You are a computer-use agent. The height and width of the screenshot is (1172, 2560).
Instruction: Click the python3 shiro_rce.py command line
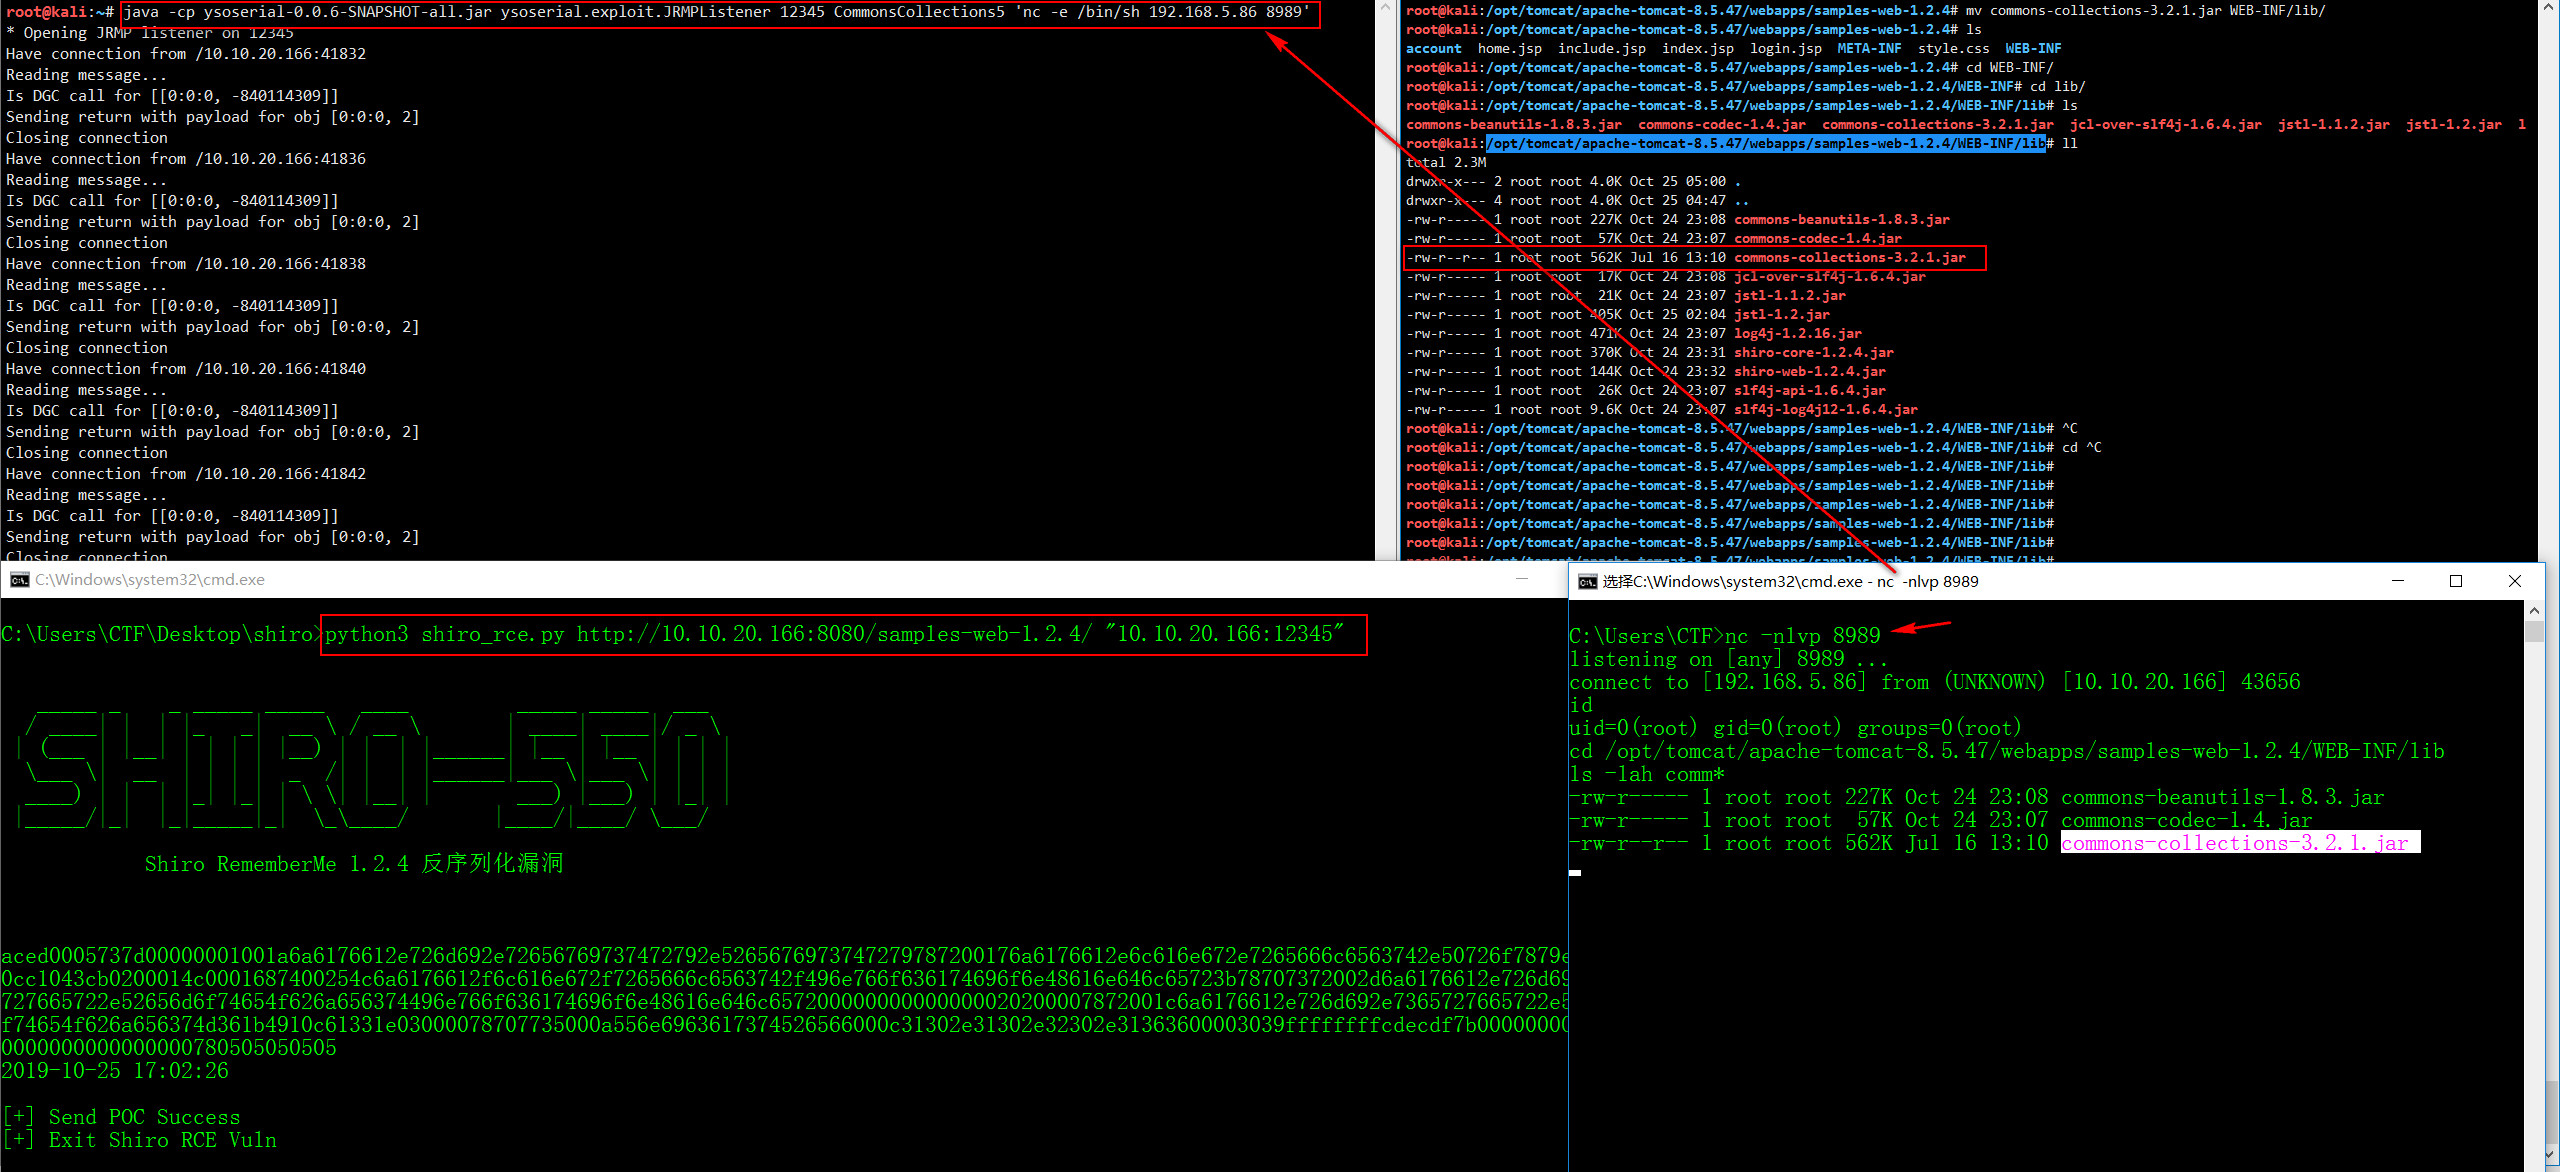pos(835,635)
